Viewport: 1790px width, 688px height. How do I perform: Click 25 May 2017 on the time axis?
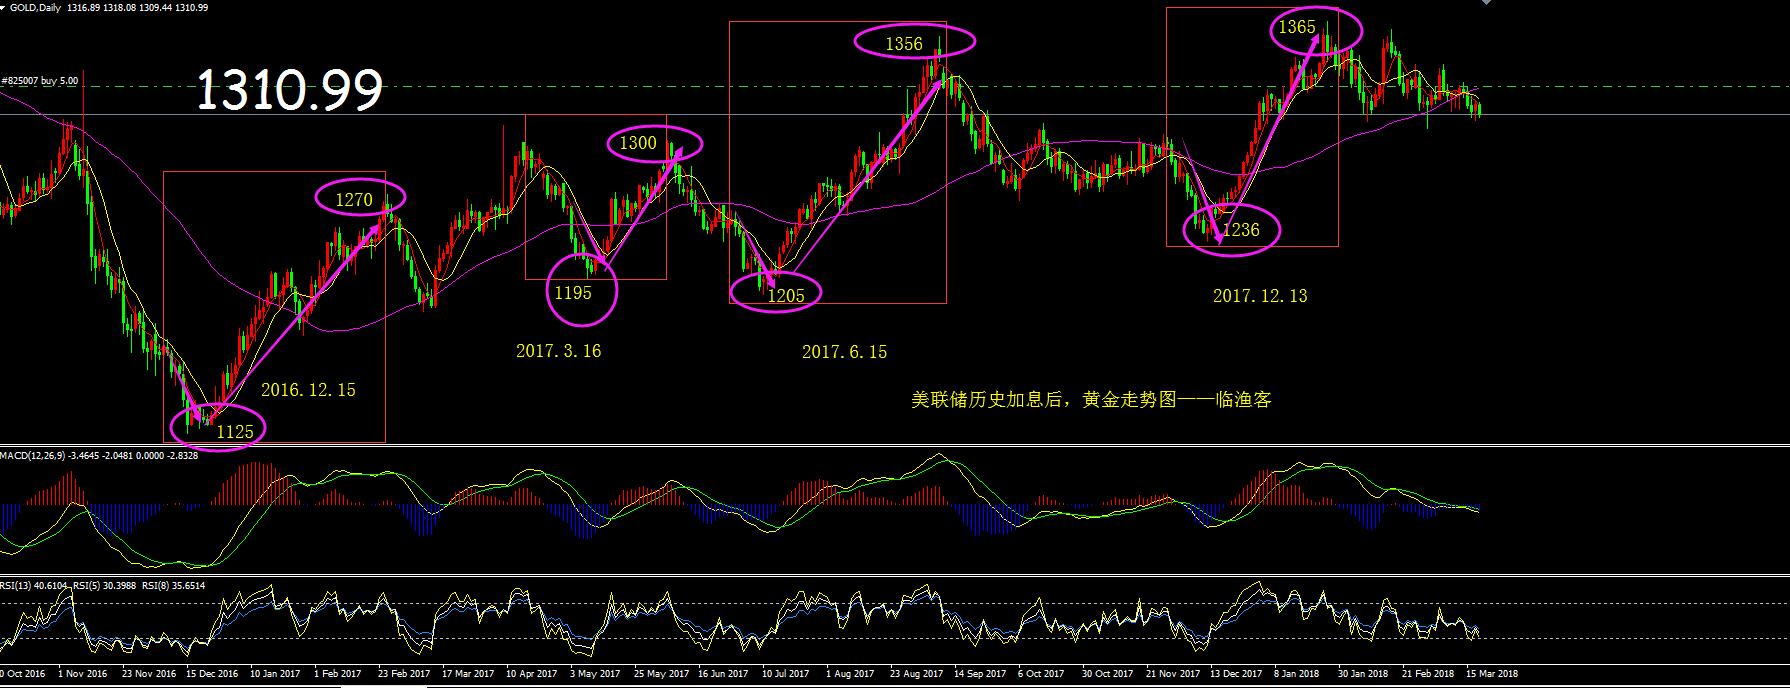(660, 674)
